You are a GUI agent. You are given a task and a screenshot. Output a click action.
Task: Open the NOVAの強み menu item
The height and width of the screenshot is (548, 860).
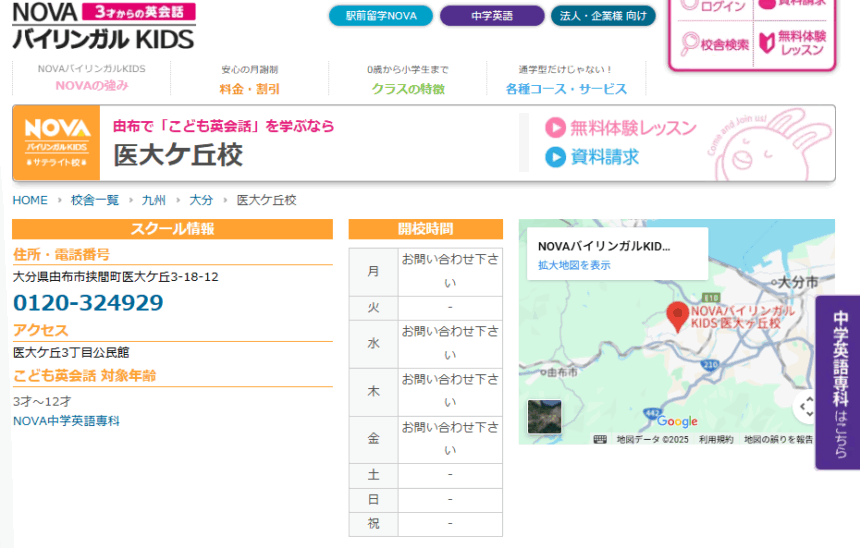pyautogui.click(x=91, y=88)
